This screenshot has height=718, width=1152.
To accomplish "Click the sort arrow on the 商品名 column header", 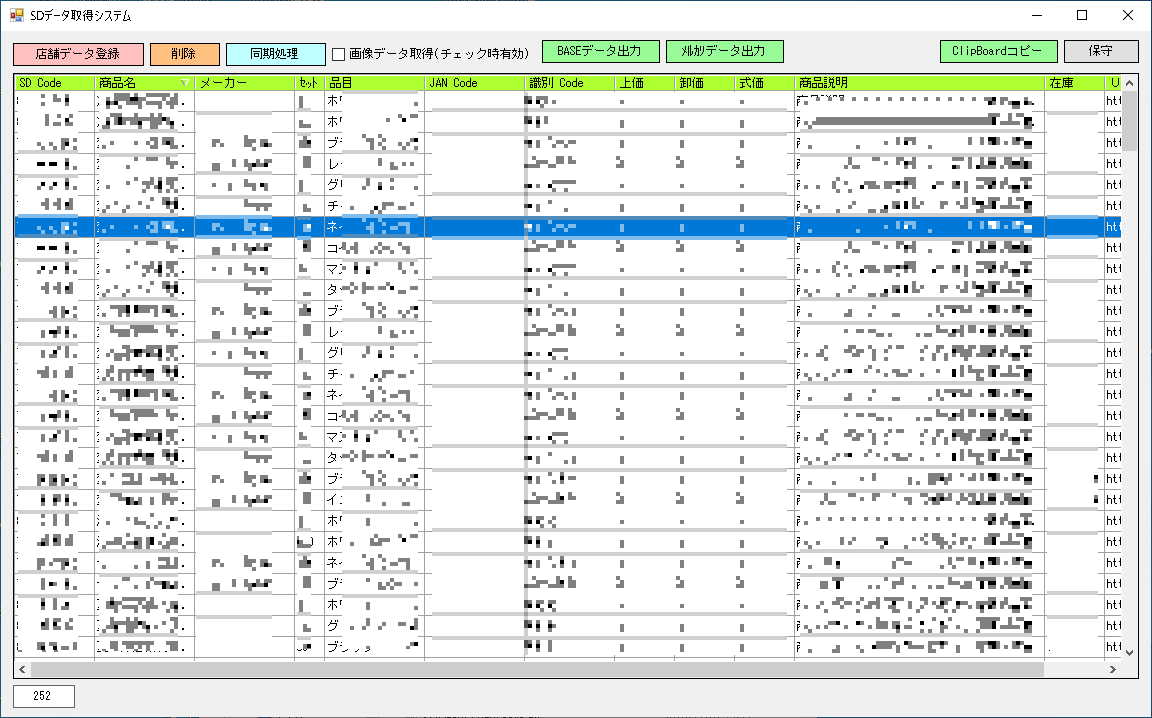I will point(184,82).
